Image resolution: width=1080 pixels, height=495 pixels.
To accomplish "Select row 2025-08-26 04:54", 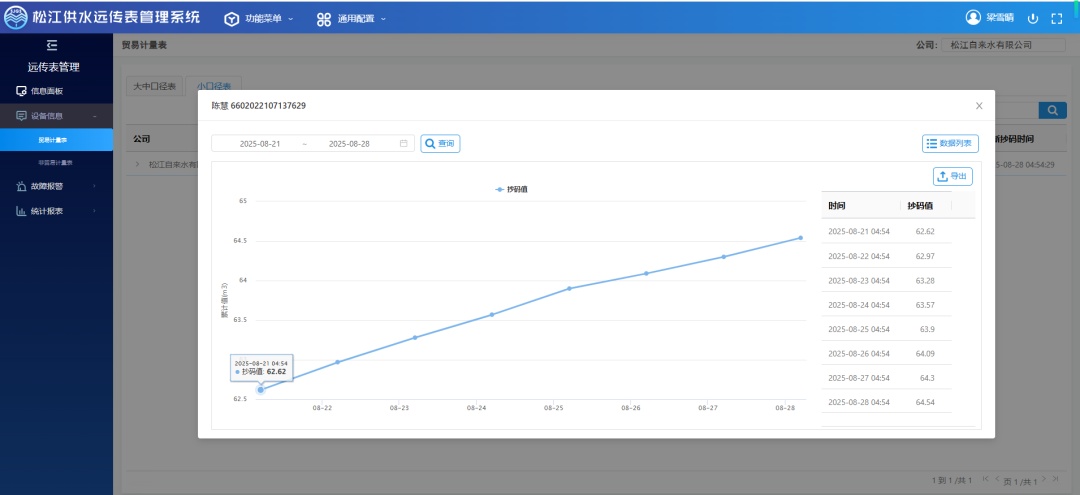I will click(886, 353).
